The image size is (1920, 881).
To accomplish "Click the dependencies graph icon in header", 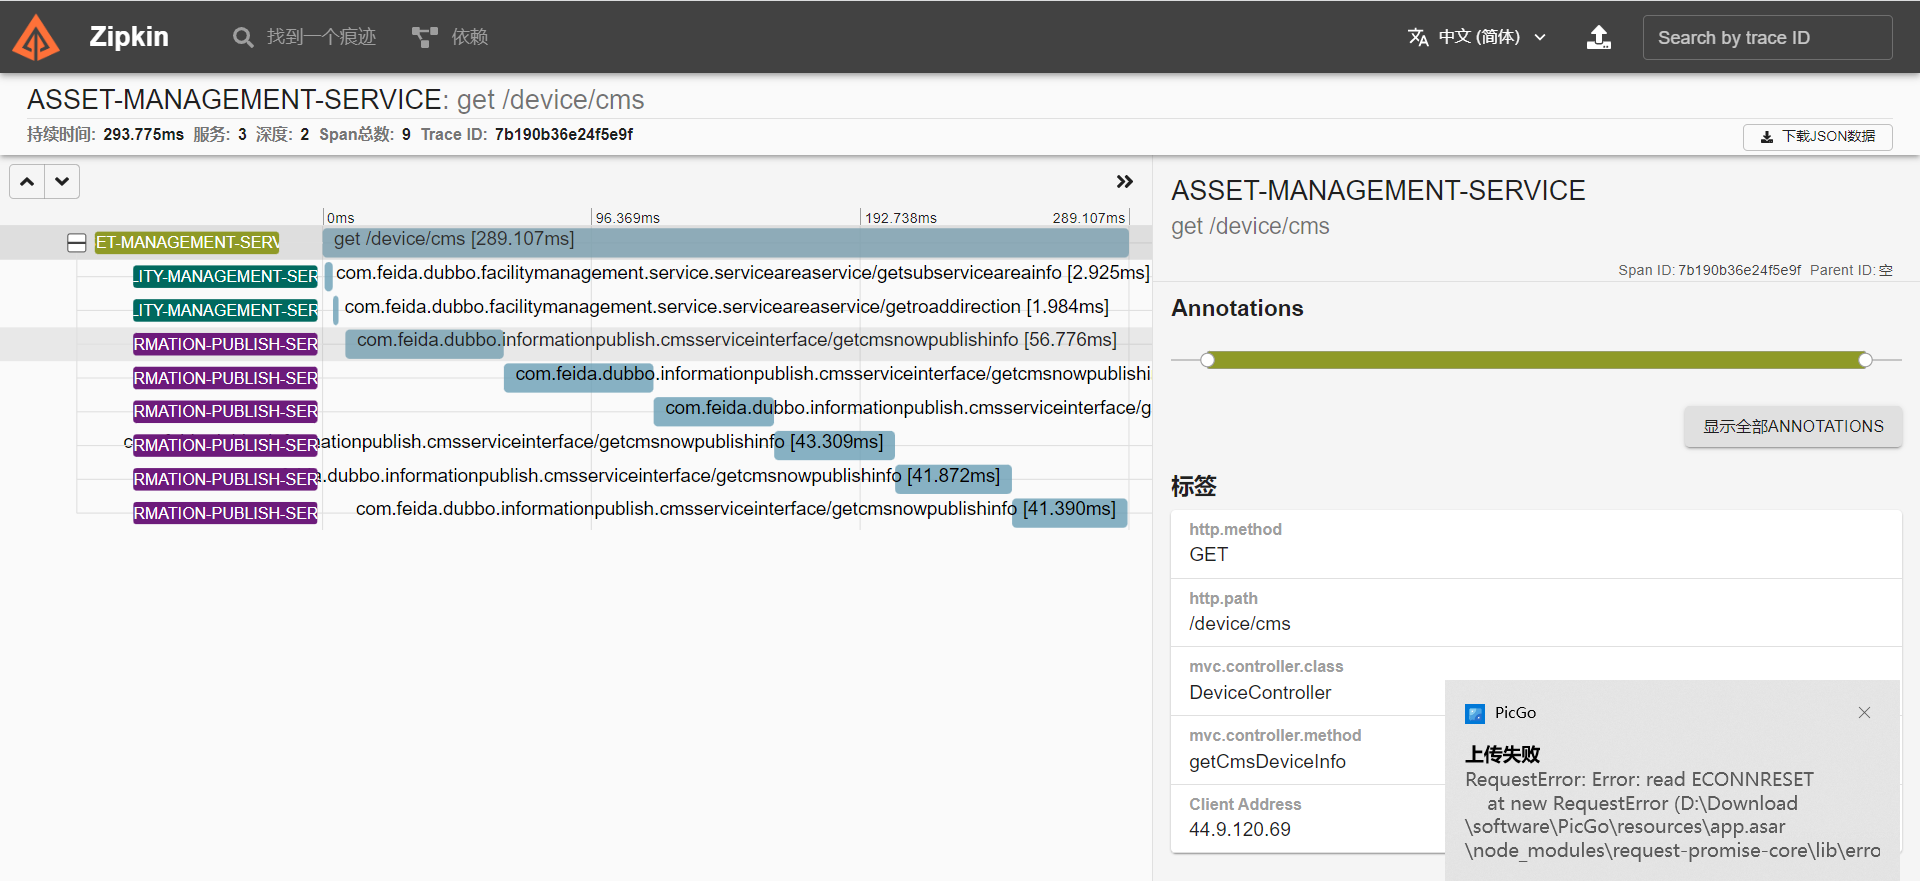I will pos(424,38).
